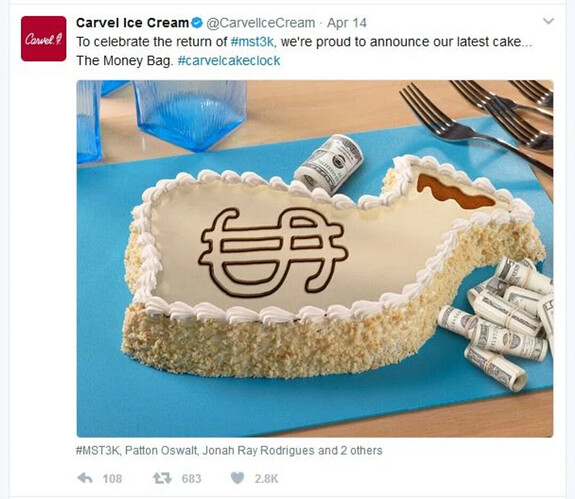Click the 683 retweets count
Screen dimensions: 575x499
click(x=191, y=479)
